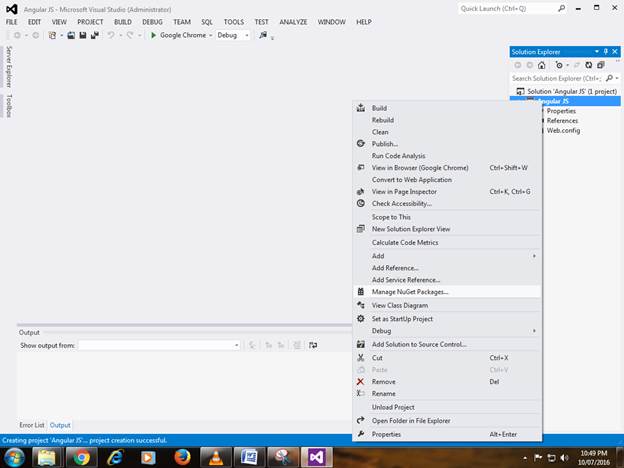Open the TOOLS menu

pos(234,22)
